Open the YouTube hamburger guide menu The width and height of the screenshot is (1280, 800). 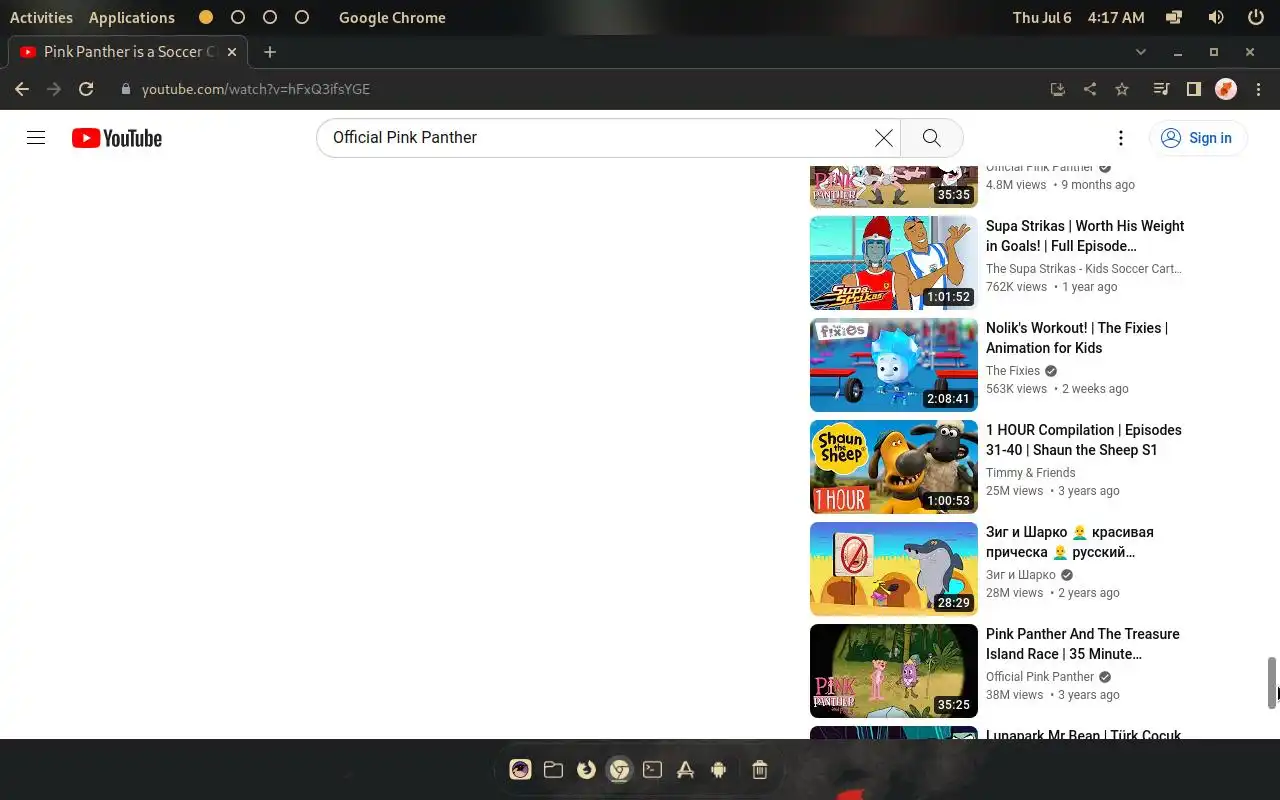pyautogui.click(x=36, y=138)
